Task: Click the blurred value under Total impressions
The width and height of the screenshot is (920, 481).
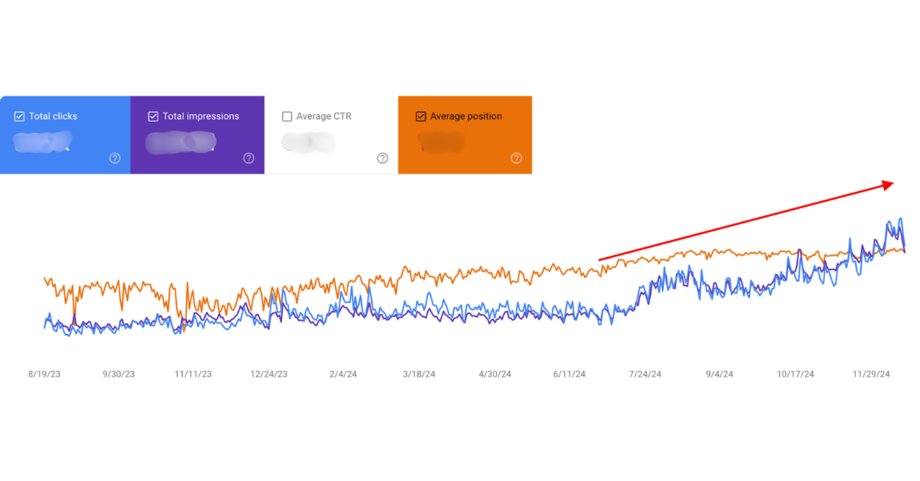Action: pyautogui.click(x=180, y=141)
